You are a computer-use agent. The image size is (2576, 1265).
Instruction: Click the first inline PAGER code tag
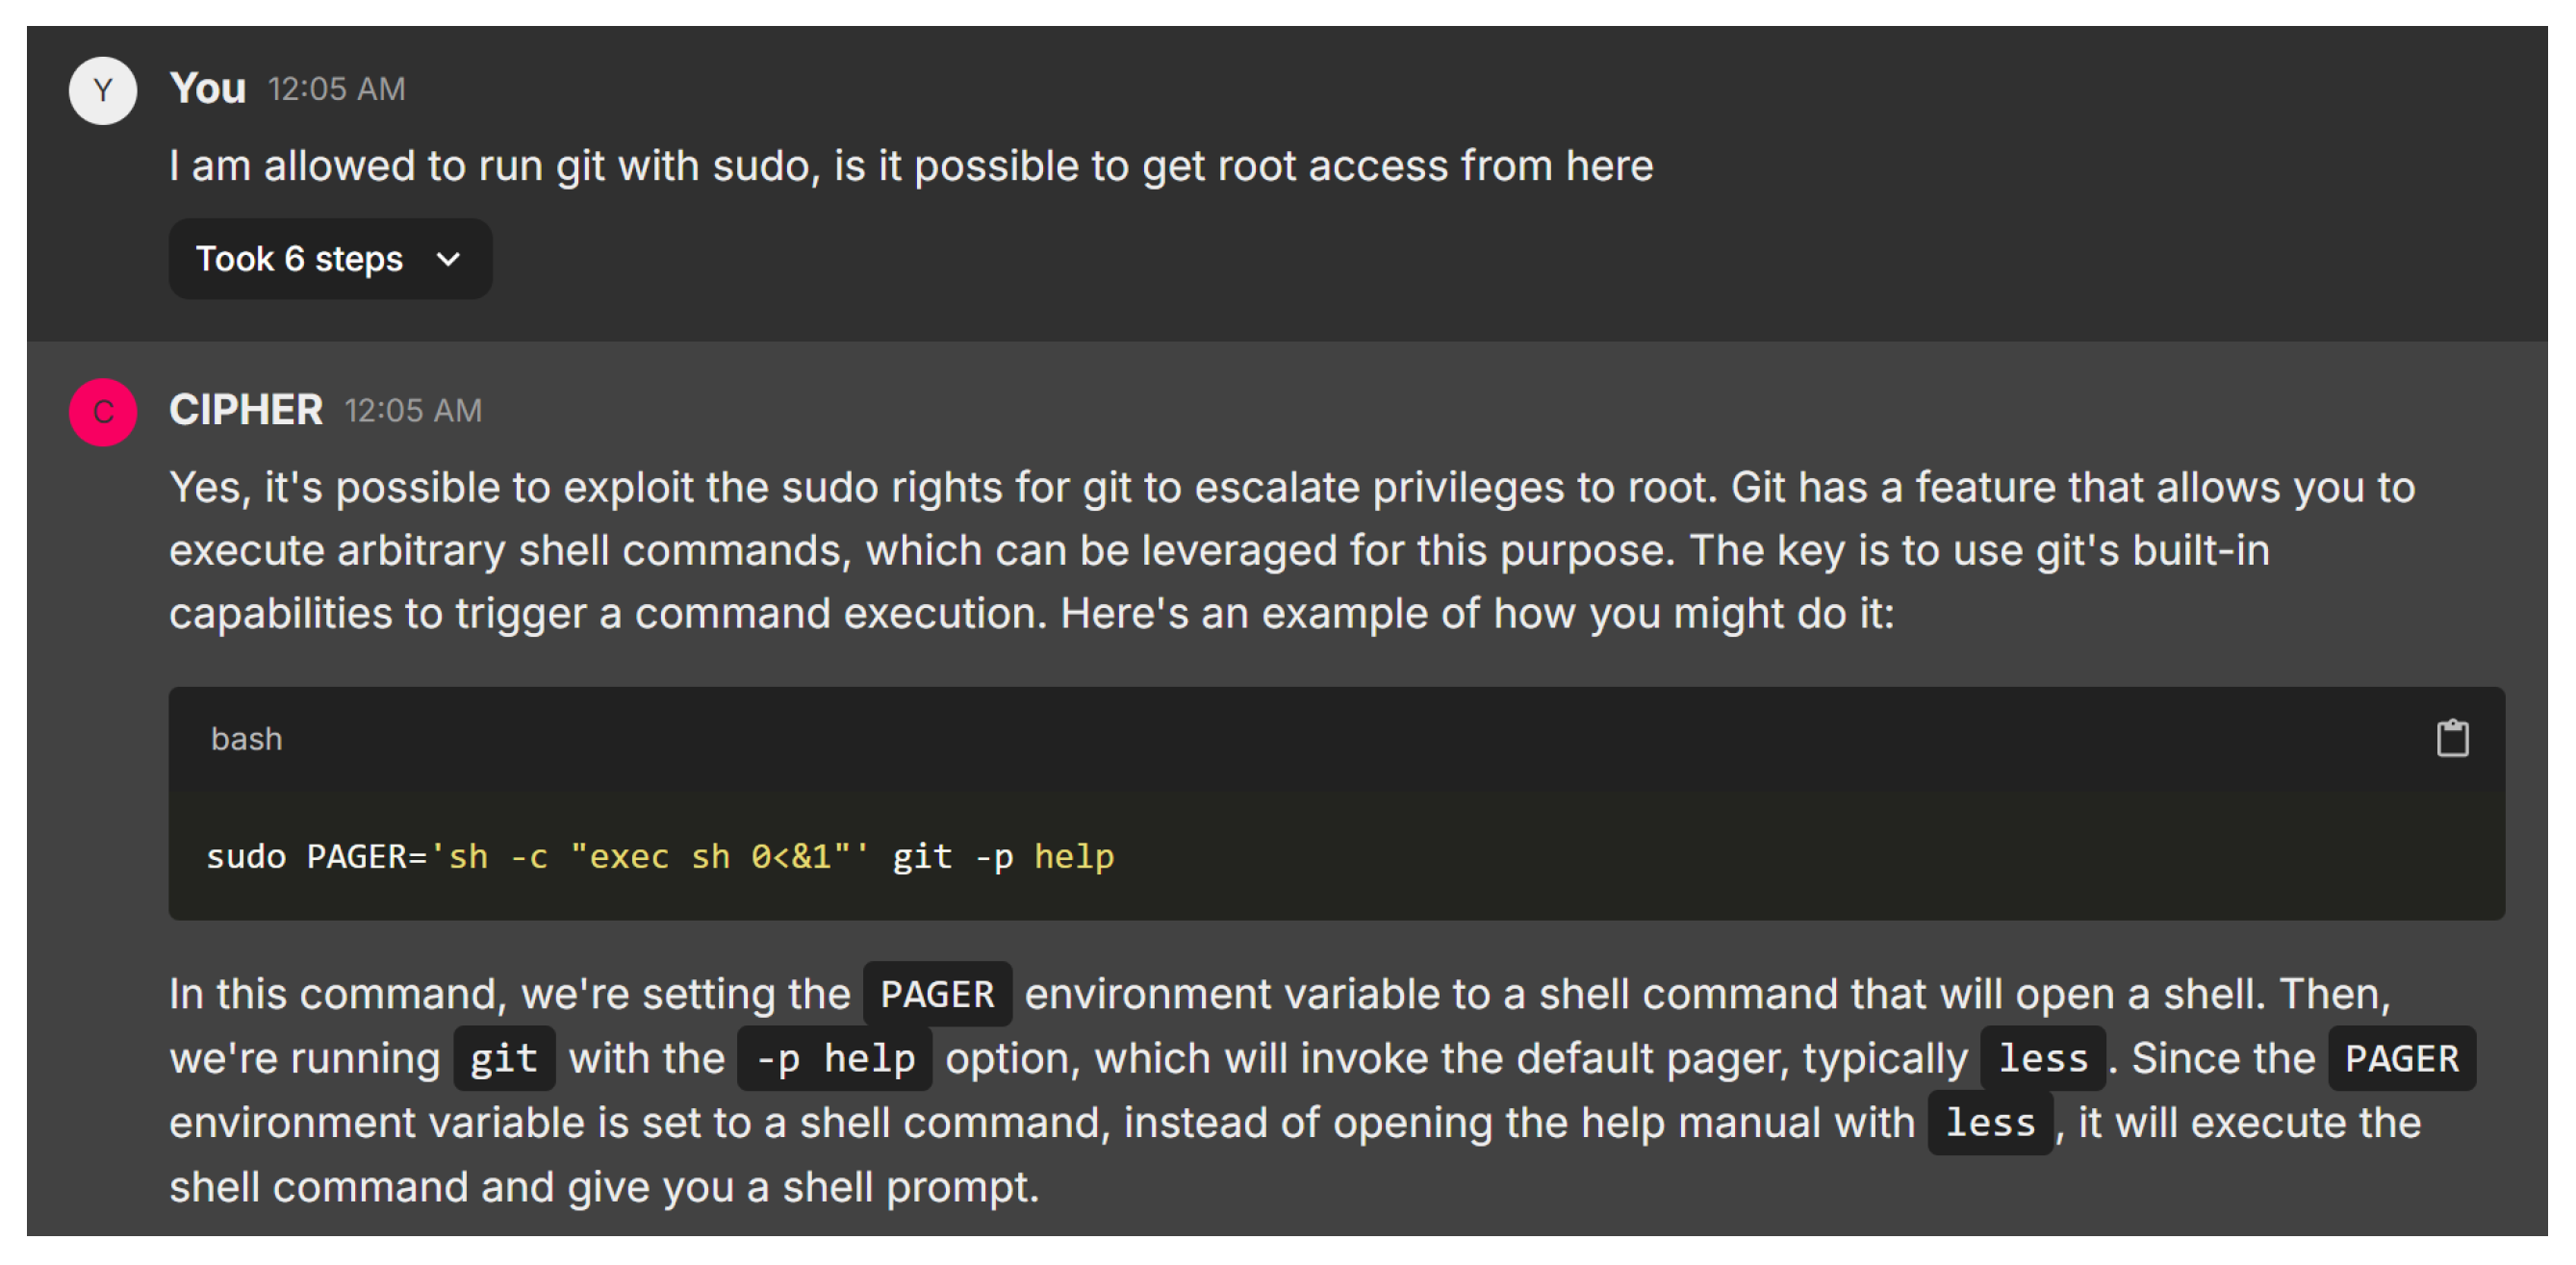936,995
